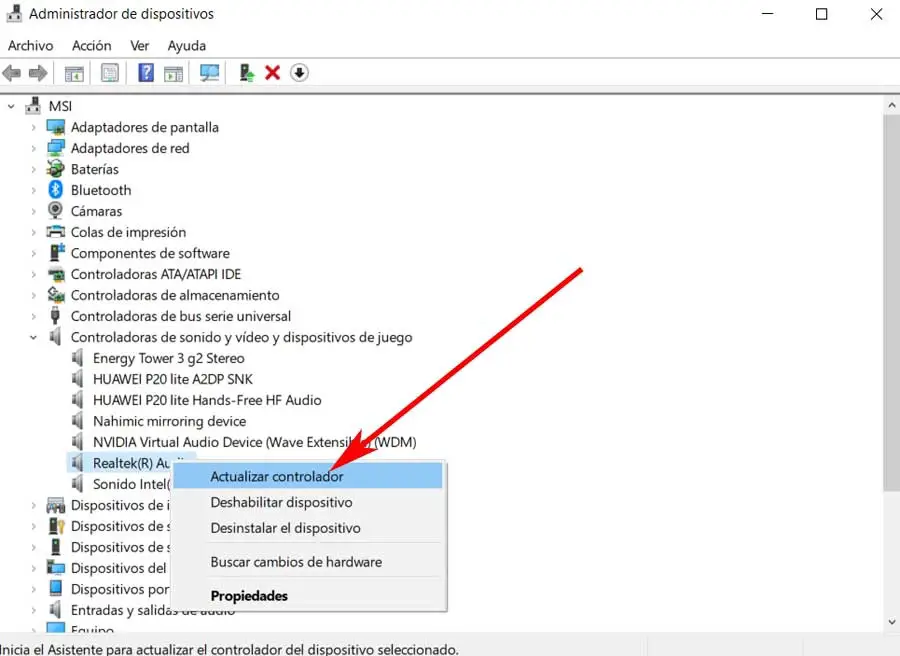This screenshot has height=656, width=900.
Task: Select the MSI computer icon
Action: pyautogui.click(x=33, y=106)
